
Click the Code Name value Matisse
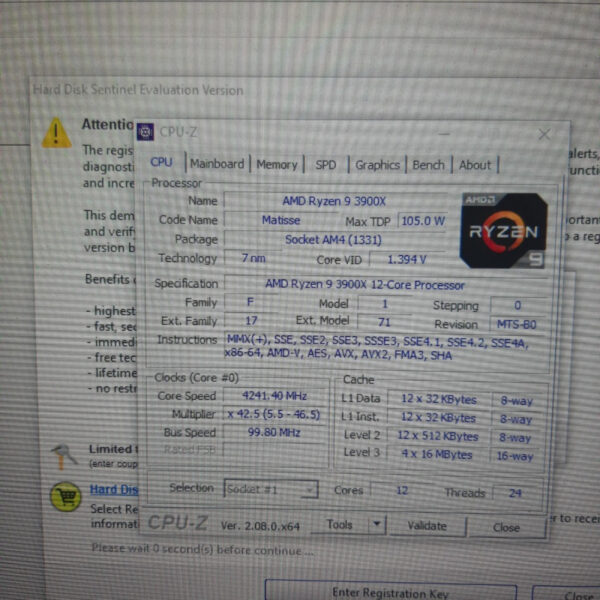(281, 220)
